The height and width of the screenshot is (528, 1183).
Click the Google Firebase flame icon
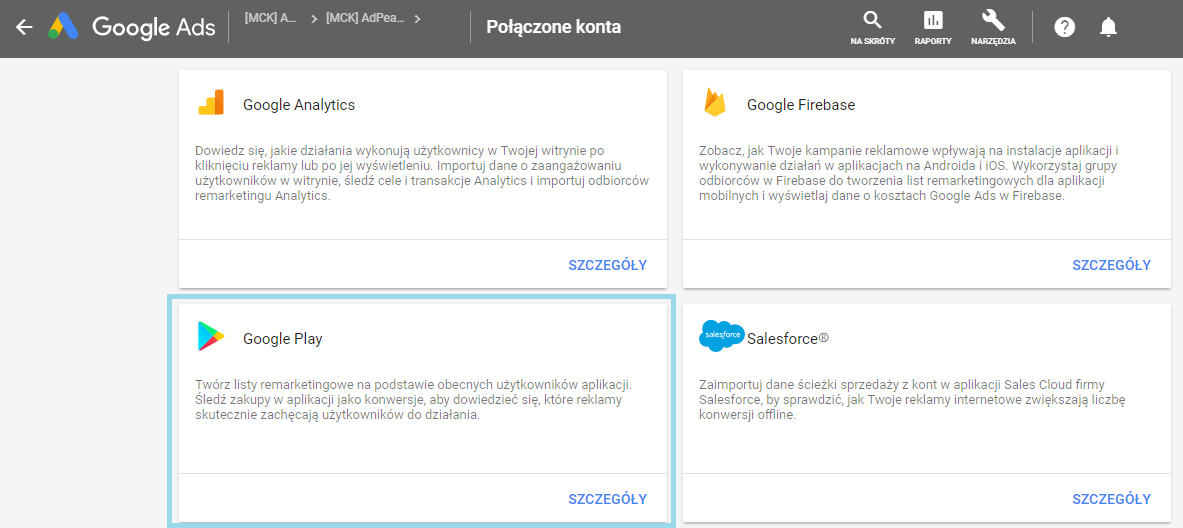pos(714,102)
